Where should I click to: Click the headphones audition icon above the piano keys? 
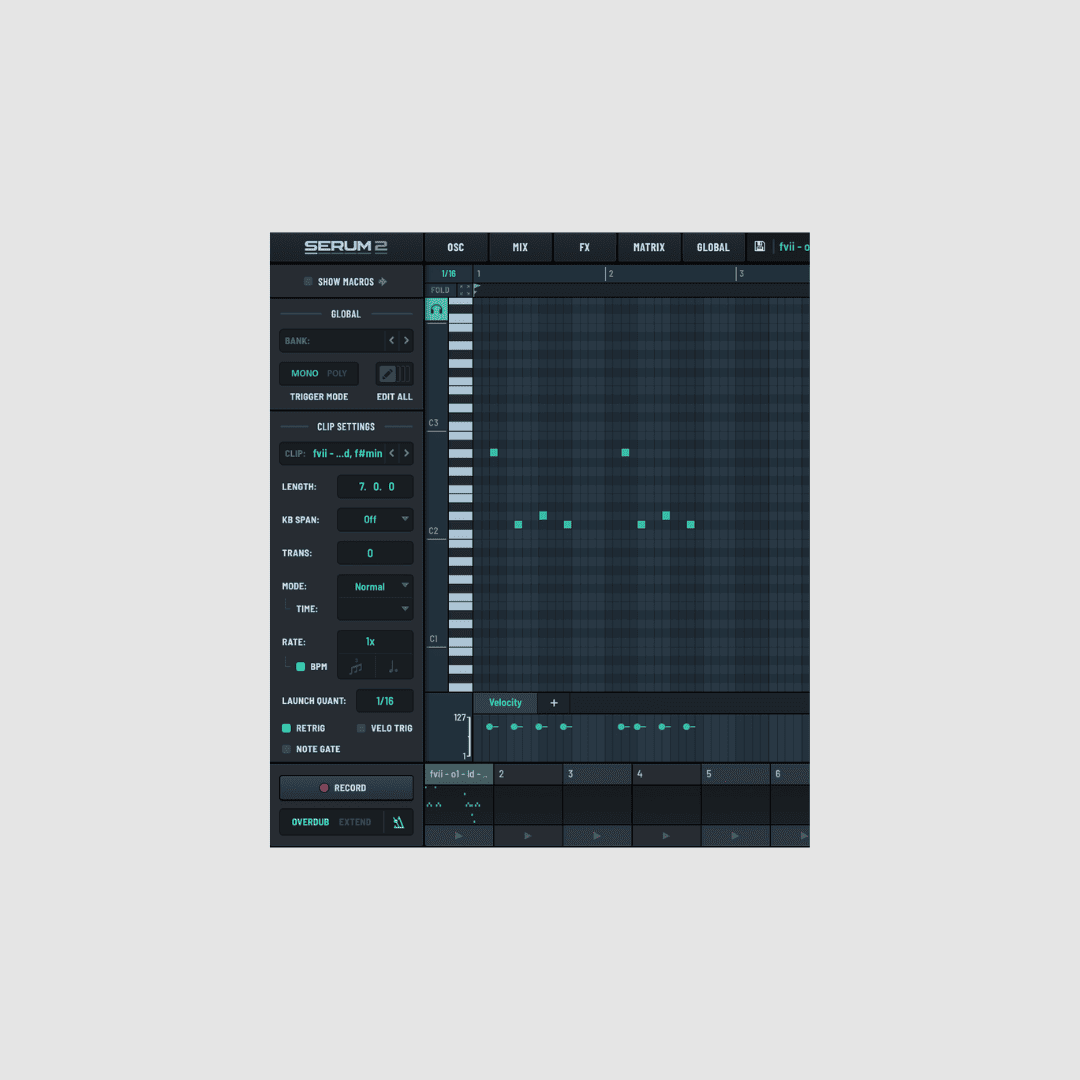point(436,310)
